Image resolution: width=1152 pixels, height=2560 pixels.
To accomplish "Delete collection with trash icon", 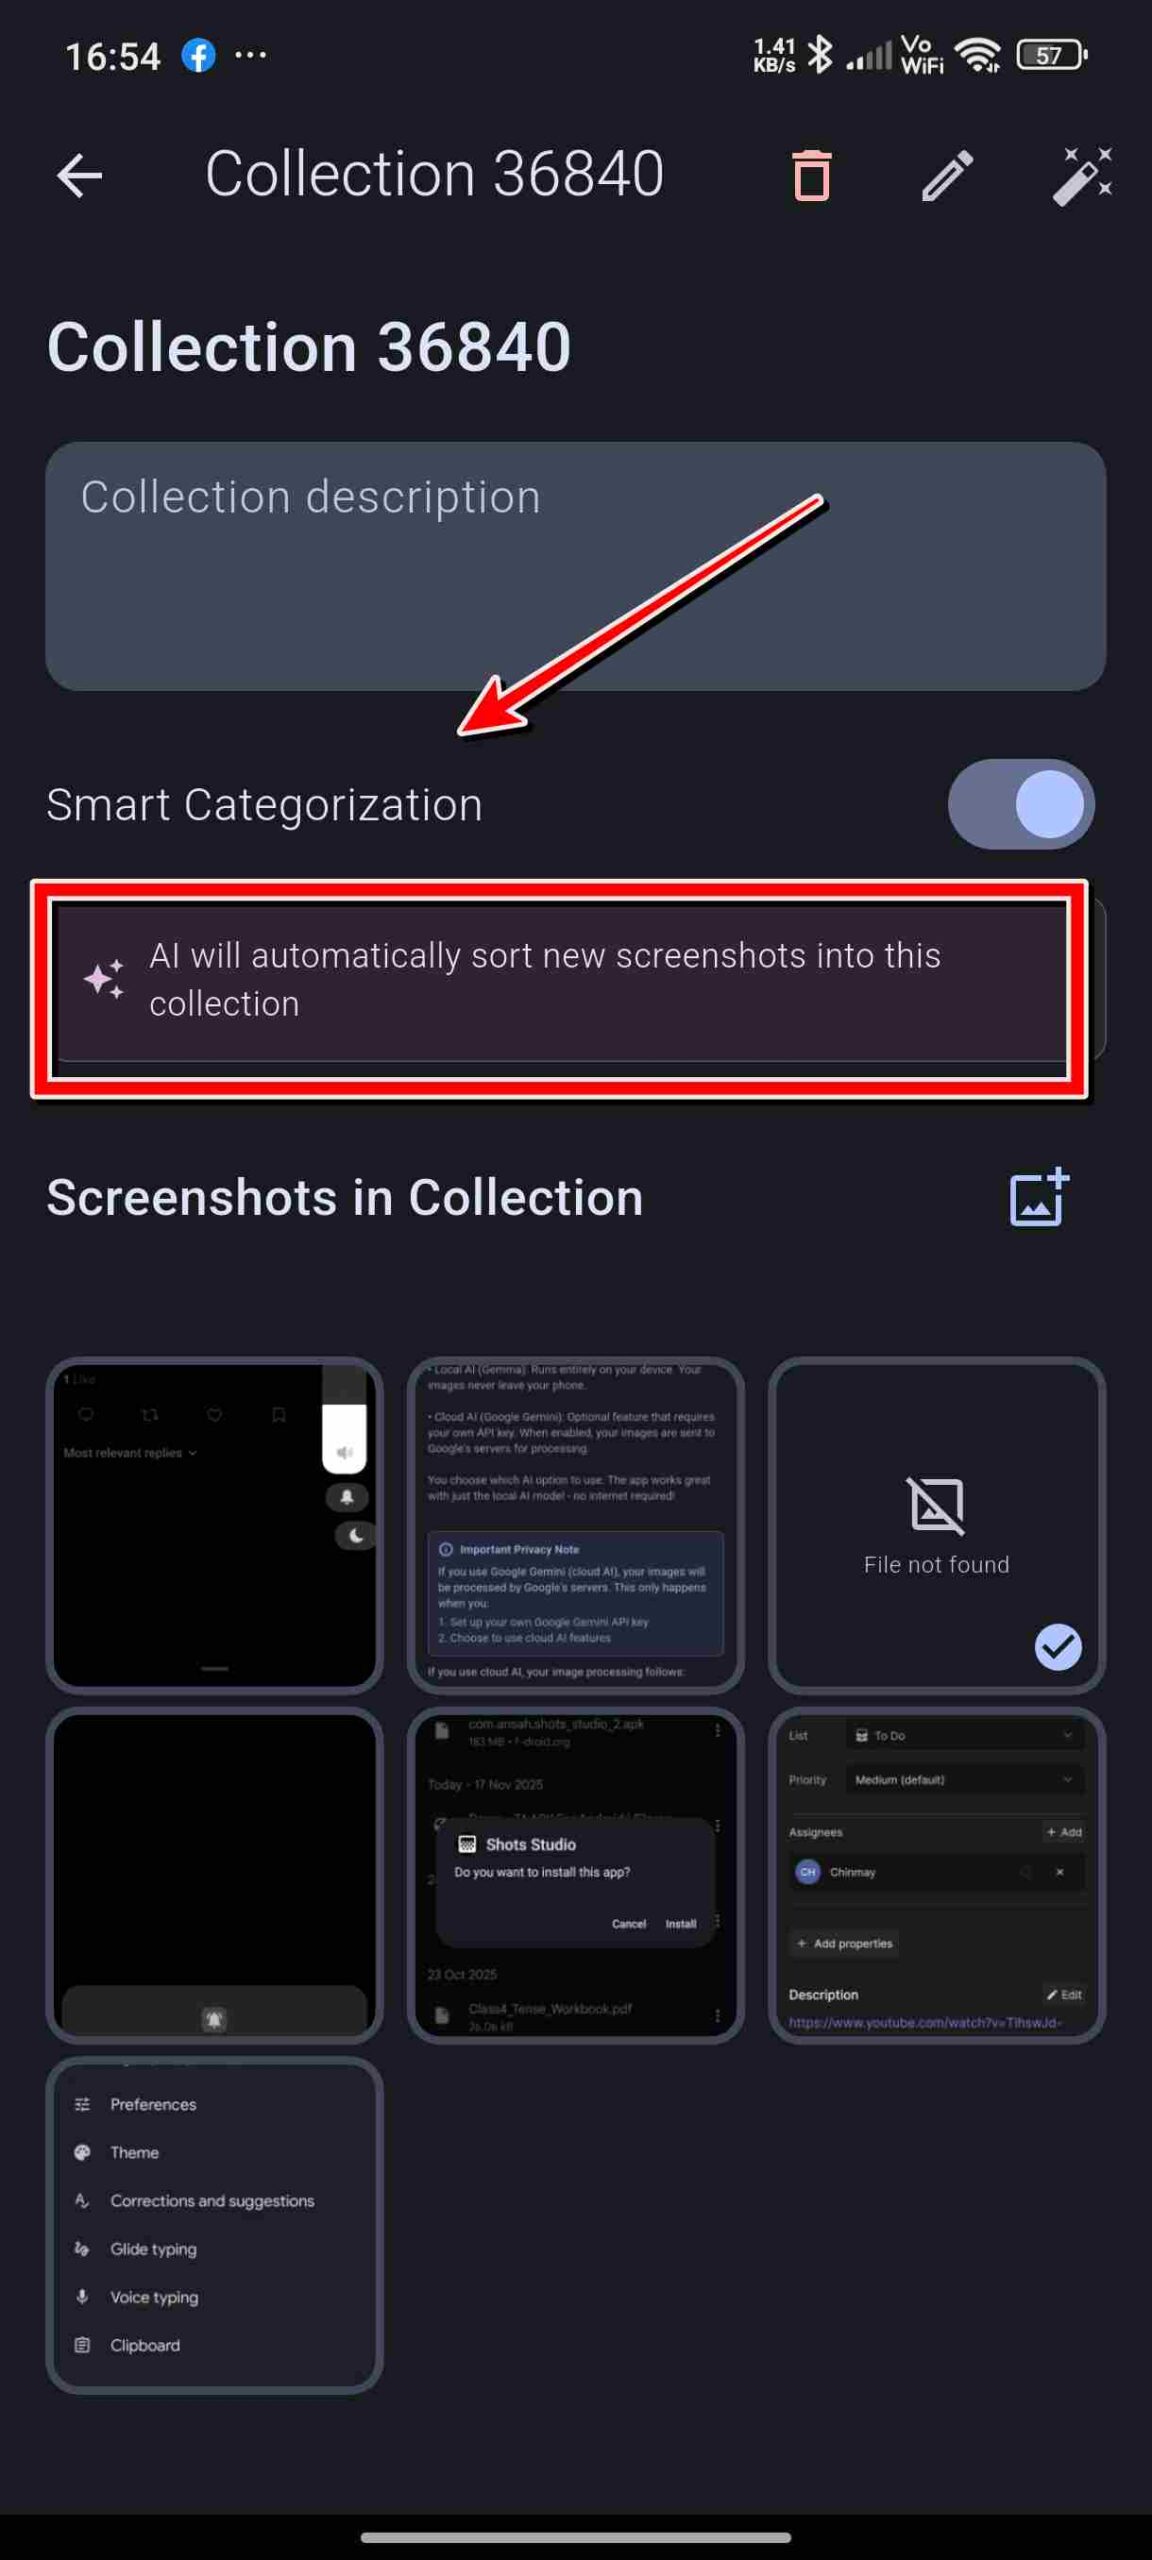I will point(811,175).
